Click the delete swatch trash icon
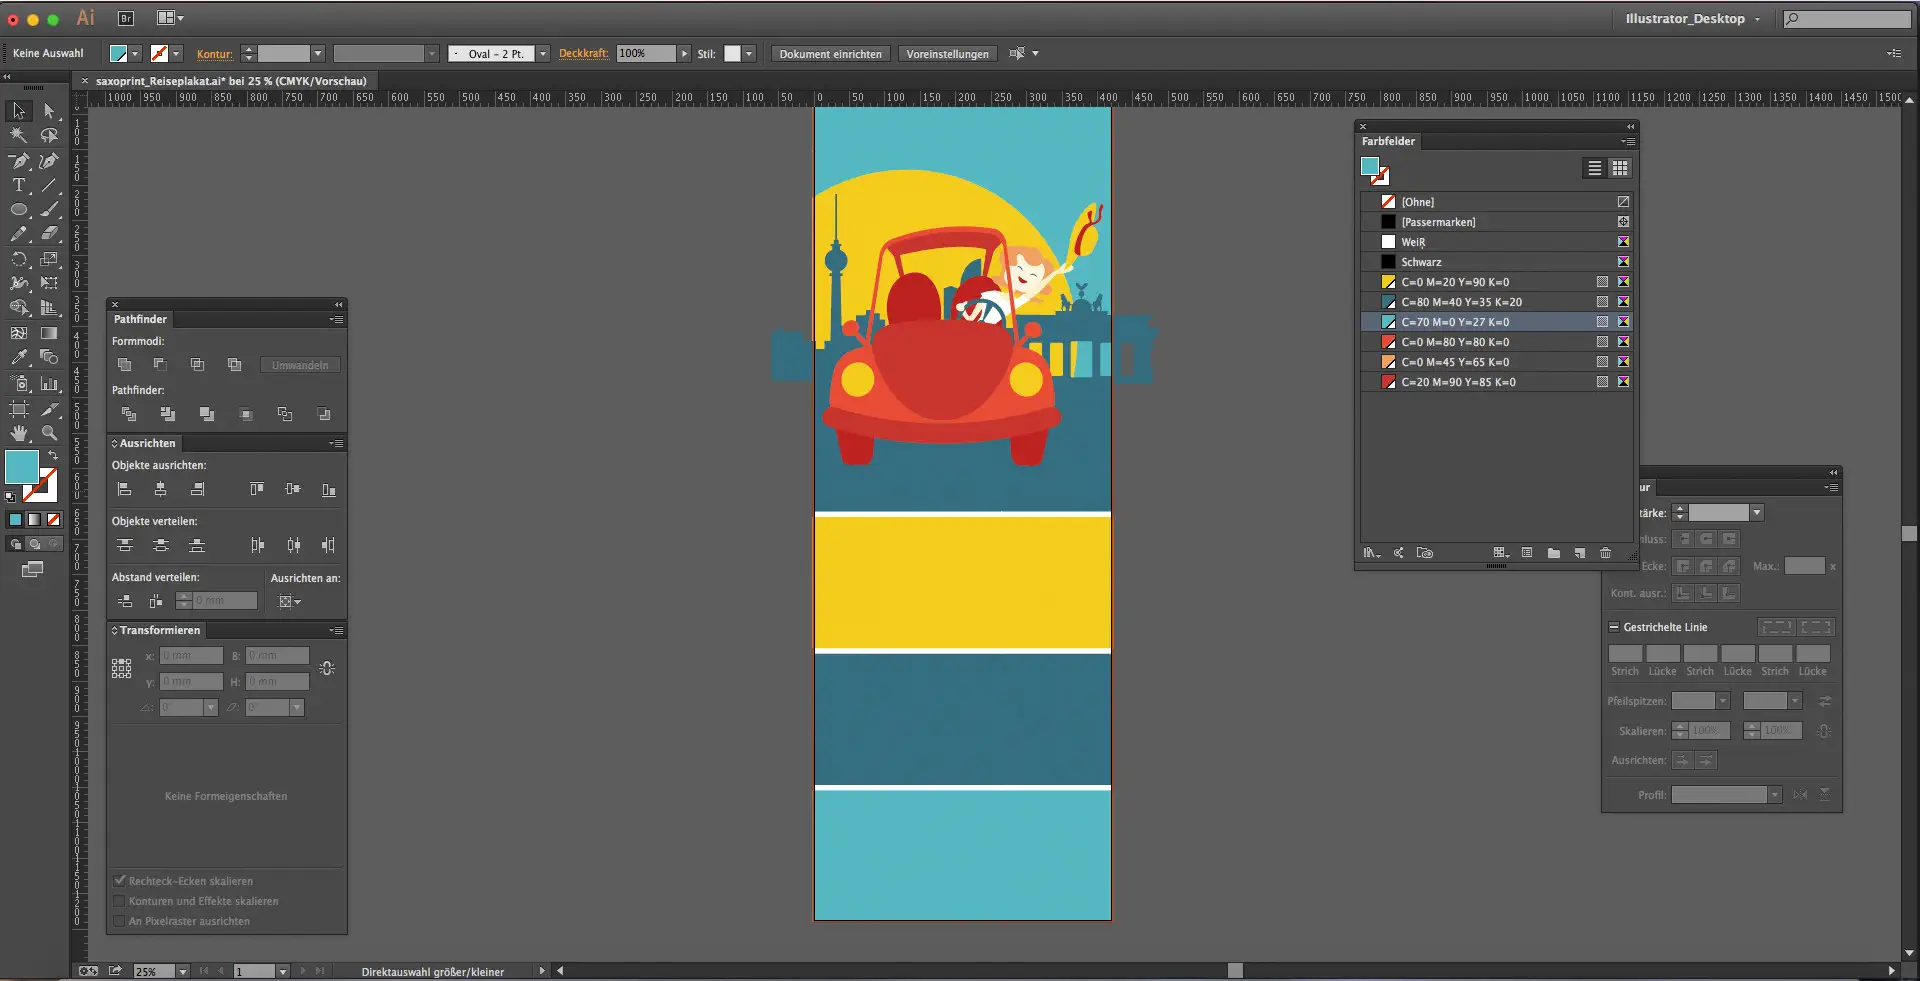The height and width of the screenshot is (981, 1920). [1605, 553]
